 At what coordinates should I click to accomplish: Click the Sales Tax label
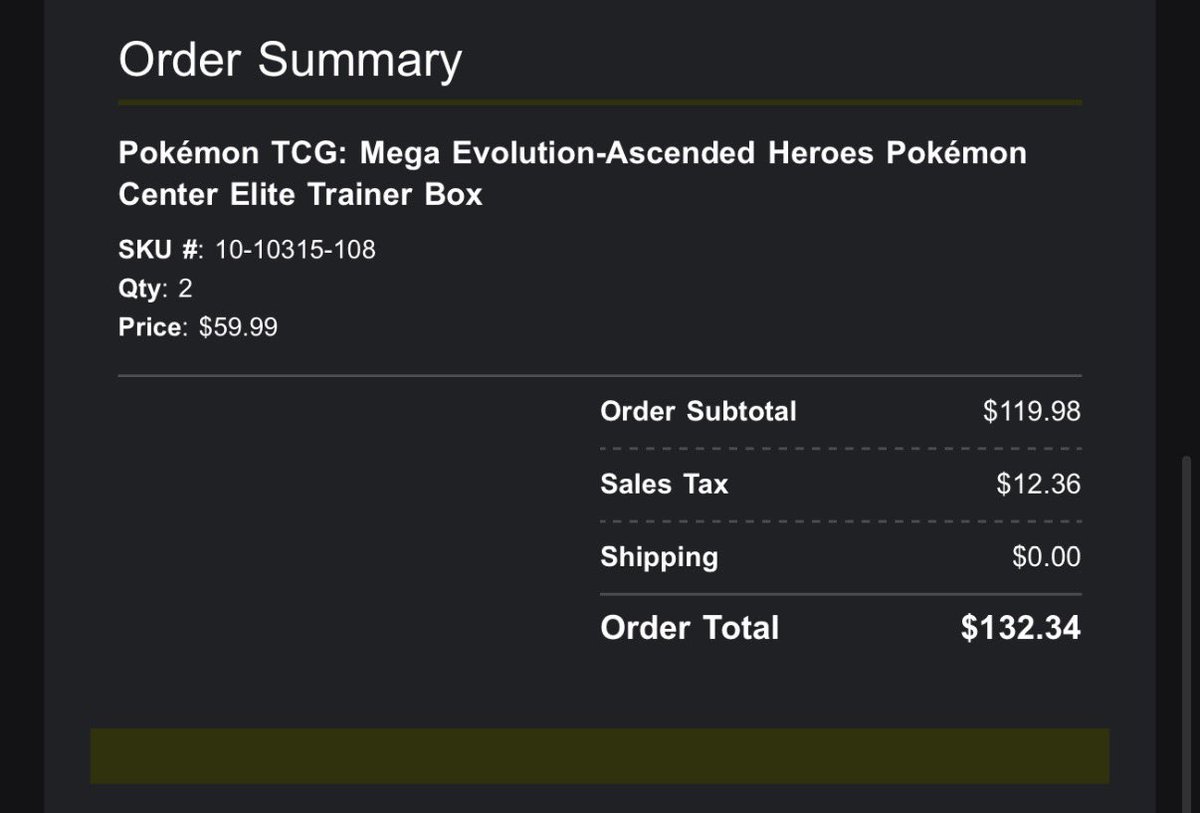(664, 484)
